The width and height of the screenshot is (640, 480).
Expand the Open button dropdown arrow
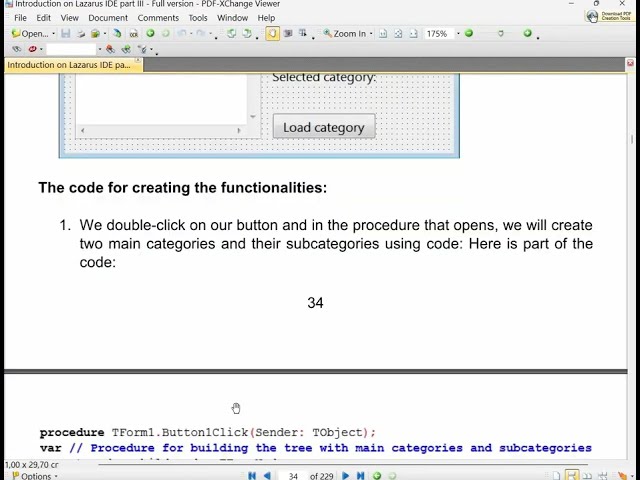point(53,33)
